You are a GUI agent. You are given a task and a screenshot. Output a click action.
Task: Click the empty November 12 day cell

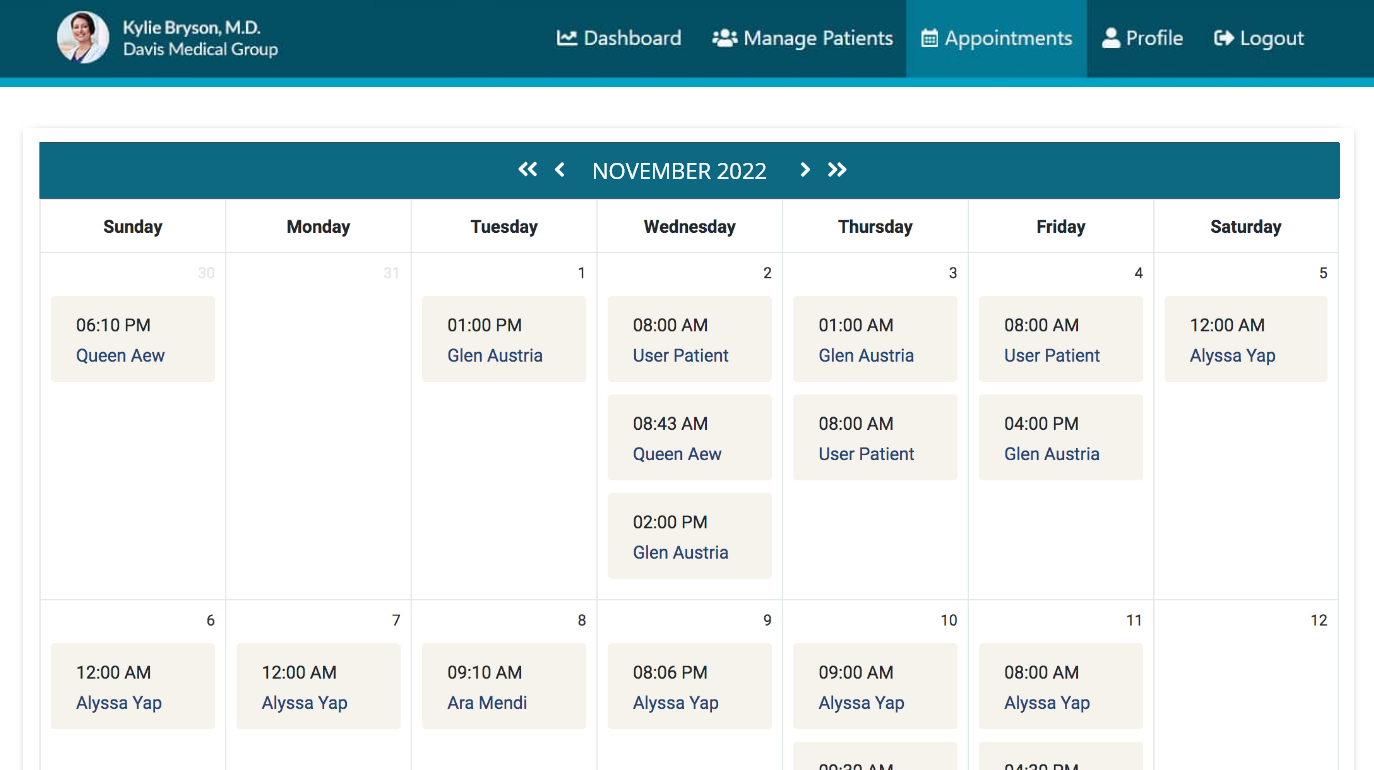pyautogui.click(x=1246, y=690)
